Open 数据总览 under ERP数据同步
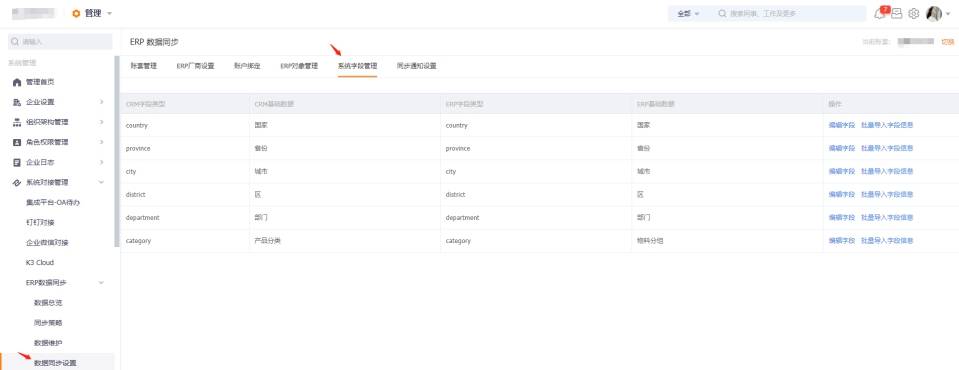 [48, 303]
